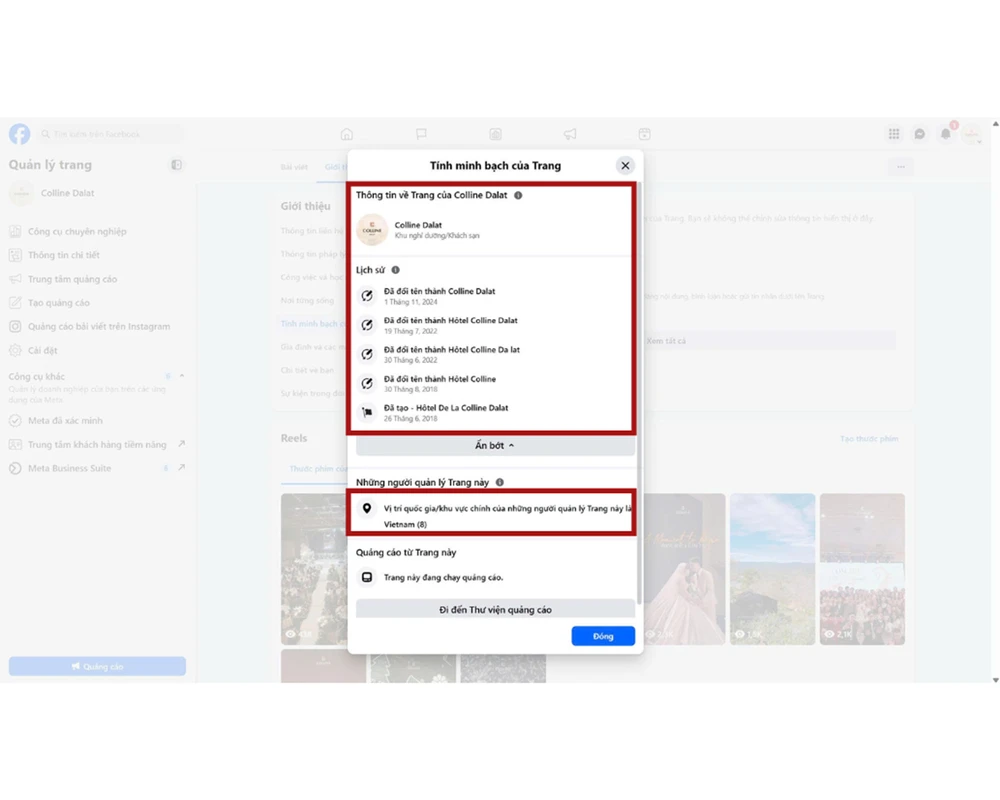
Task: Click Đi đến Thư viện quảng cáo button
Action: pos(495,609)
